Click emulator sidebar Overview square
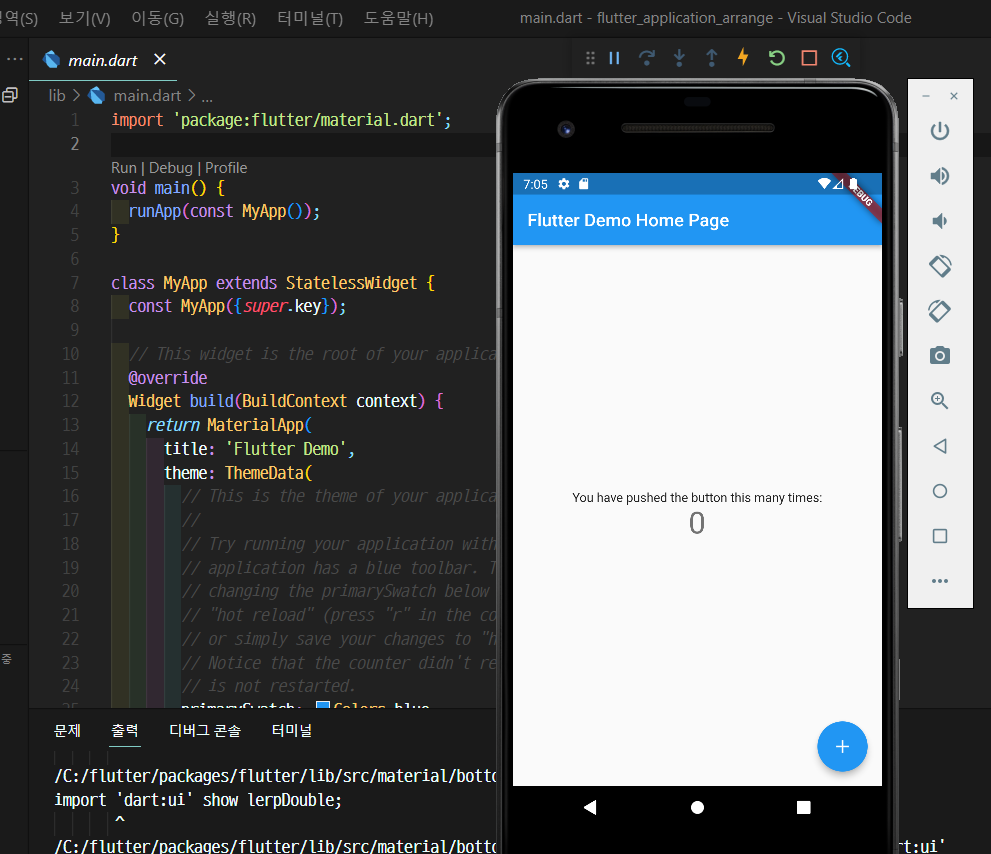This screenshot has width=991, height=854. [x=940, y=536]
